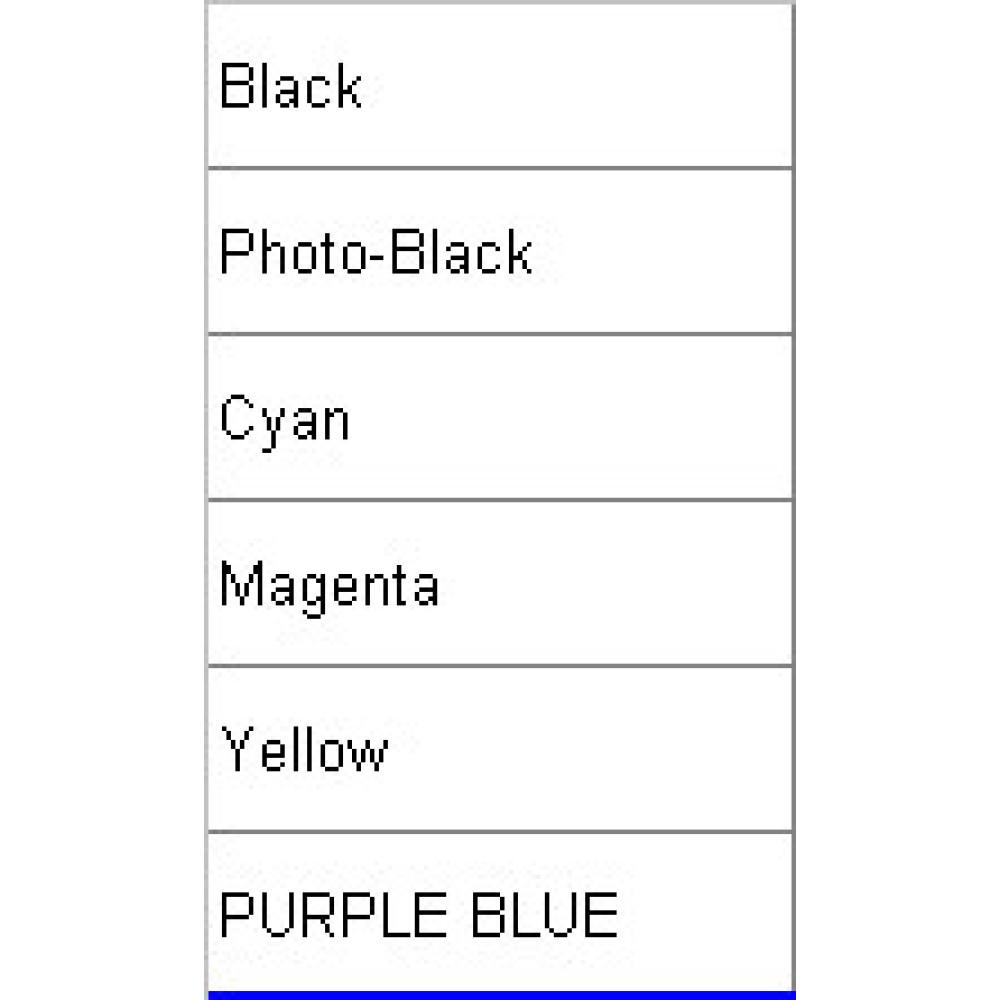Screen dimensions: 1000x1000
Task: Highlight the Yellow ink cell
Action: coord(501,749)
